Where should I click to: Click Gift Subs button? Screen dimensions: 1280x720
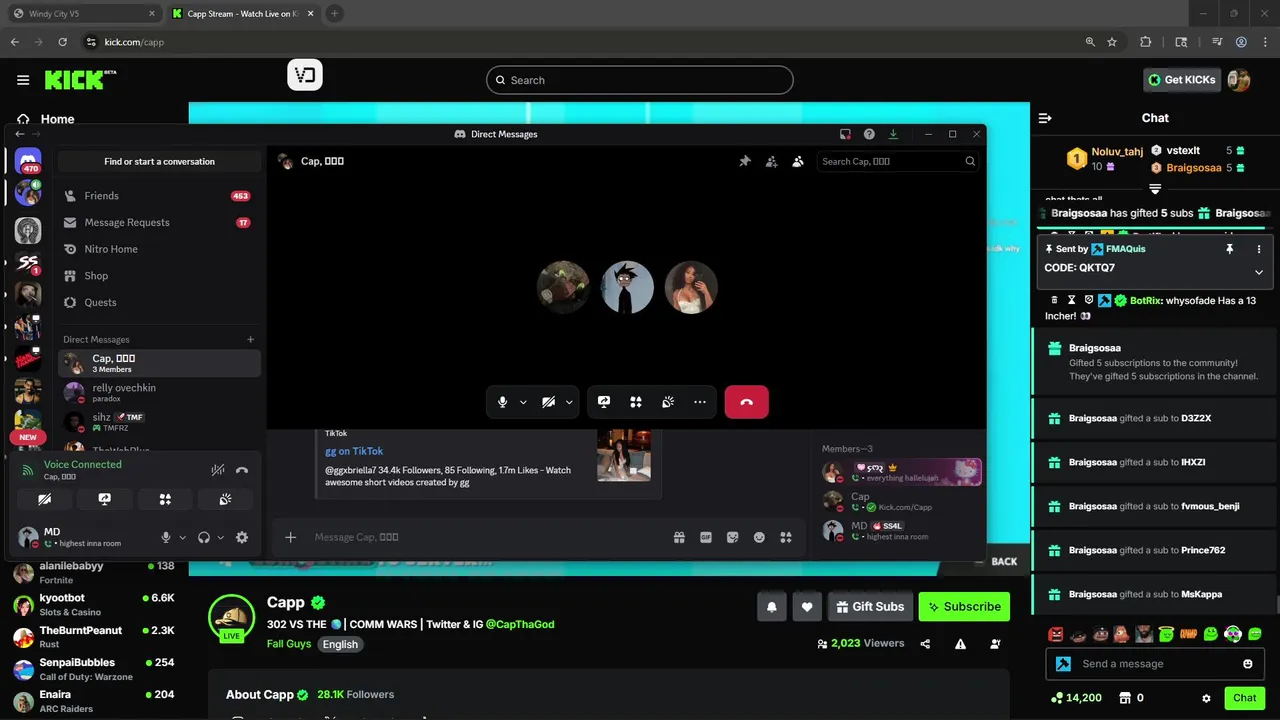pos(870,606)
